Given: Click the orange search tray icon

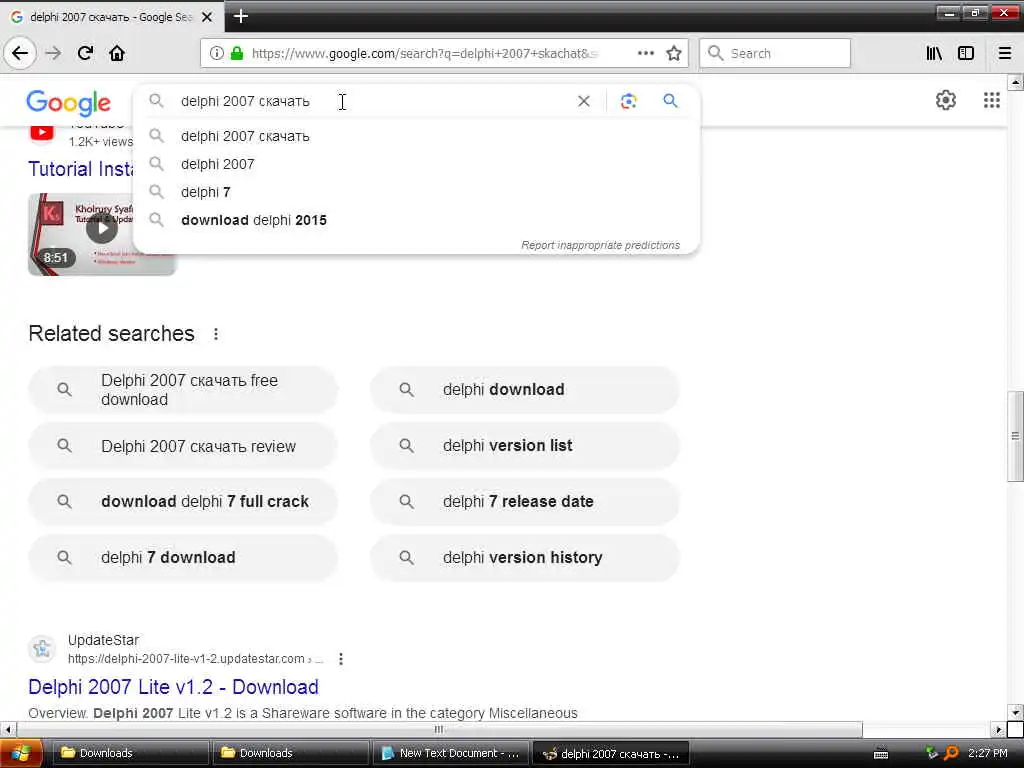Looking at the screenshot, I should pyautogui.click(x=952, y=754).
